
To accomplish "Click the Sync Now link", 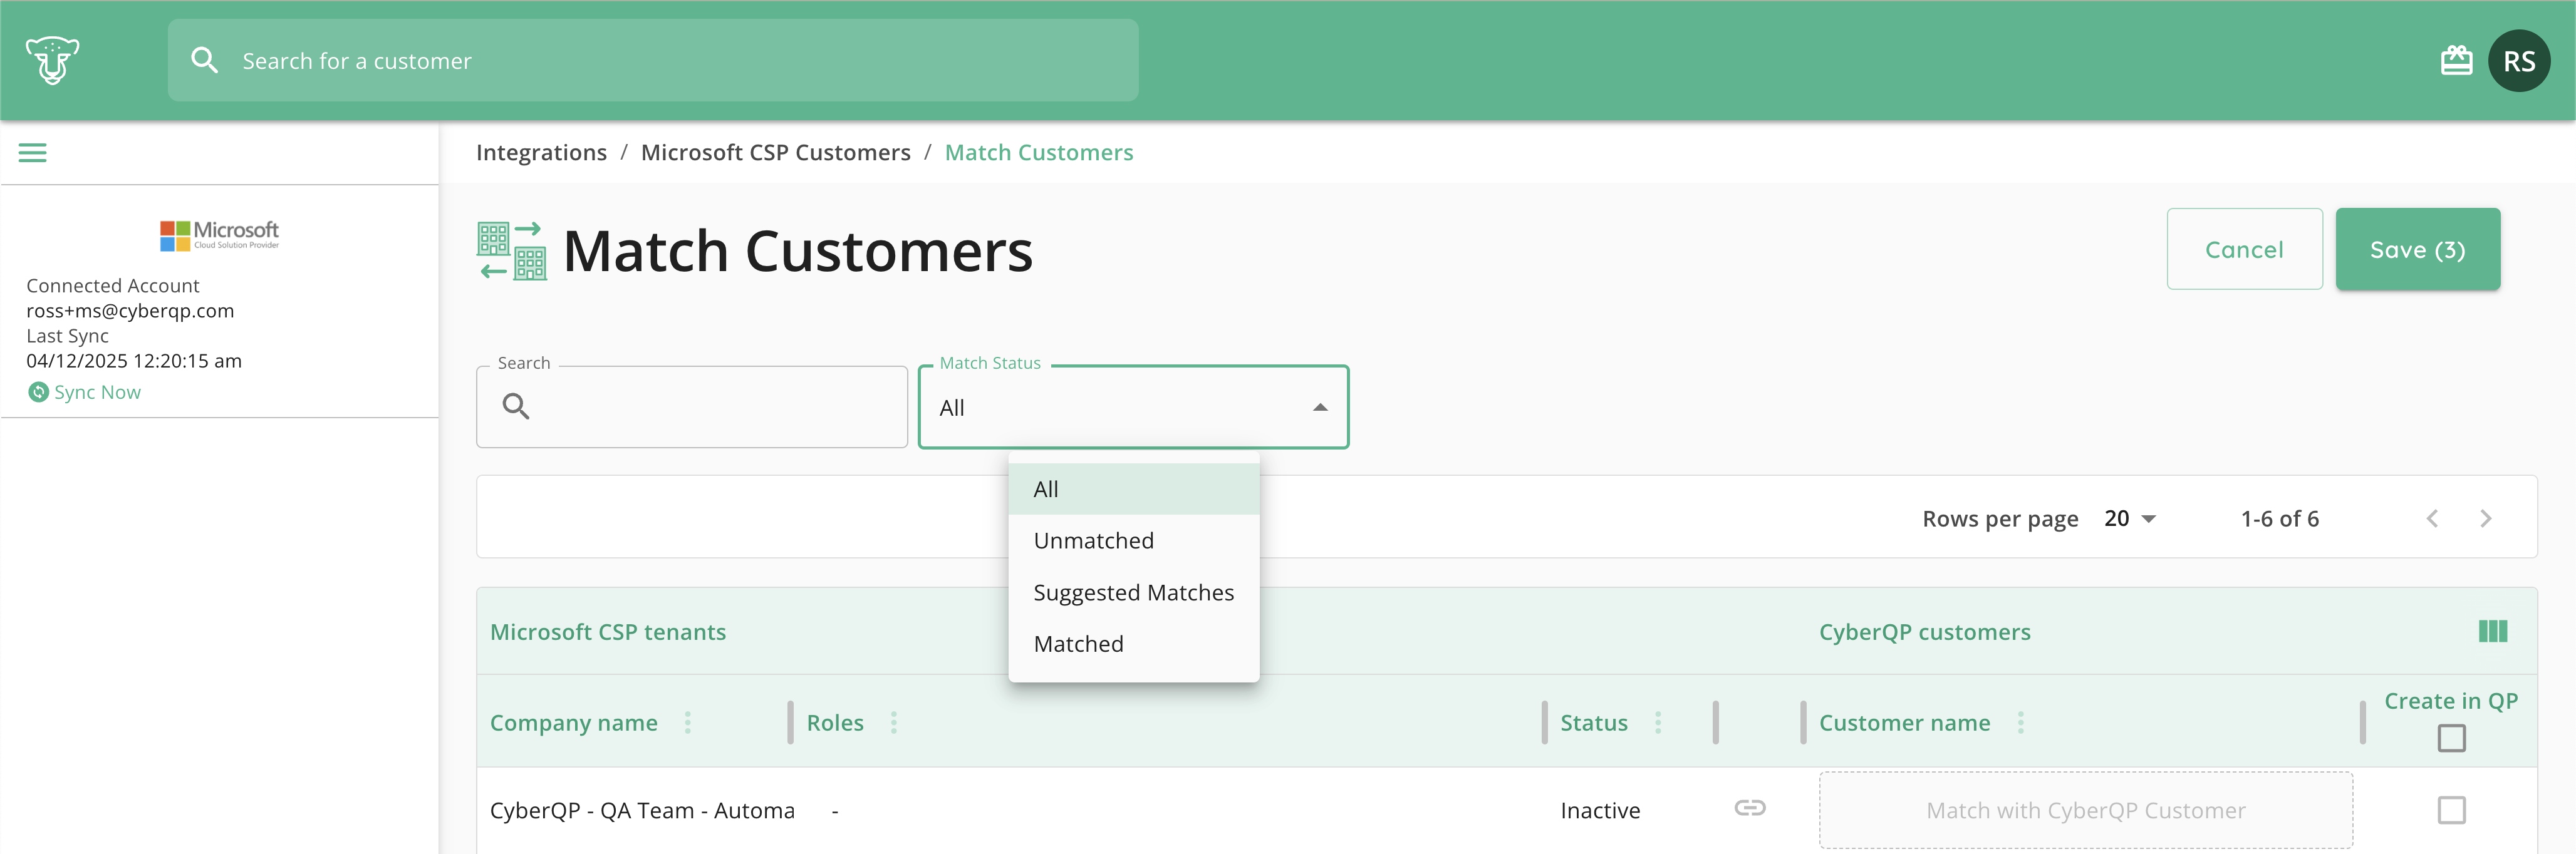I will pos(97,392).
